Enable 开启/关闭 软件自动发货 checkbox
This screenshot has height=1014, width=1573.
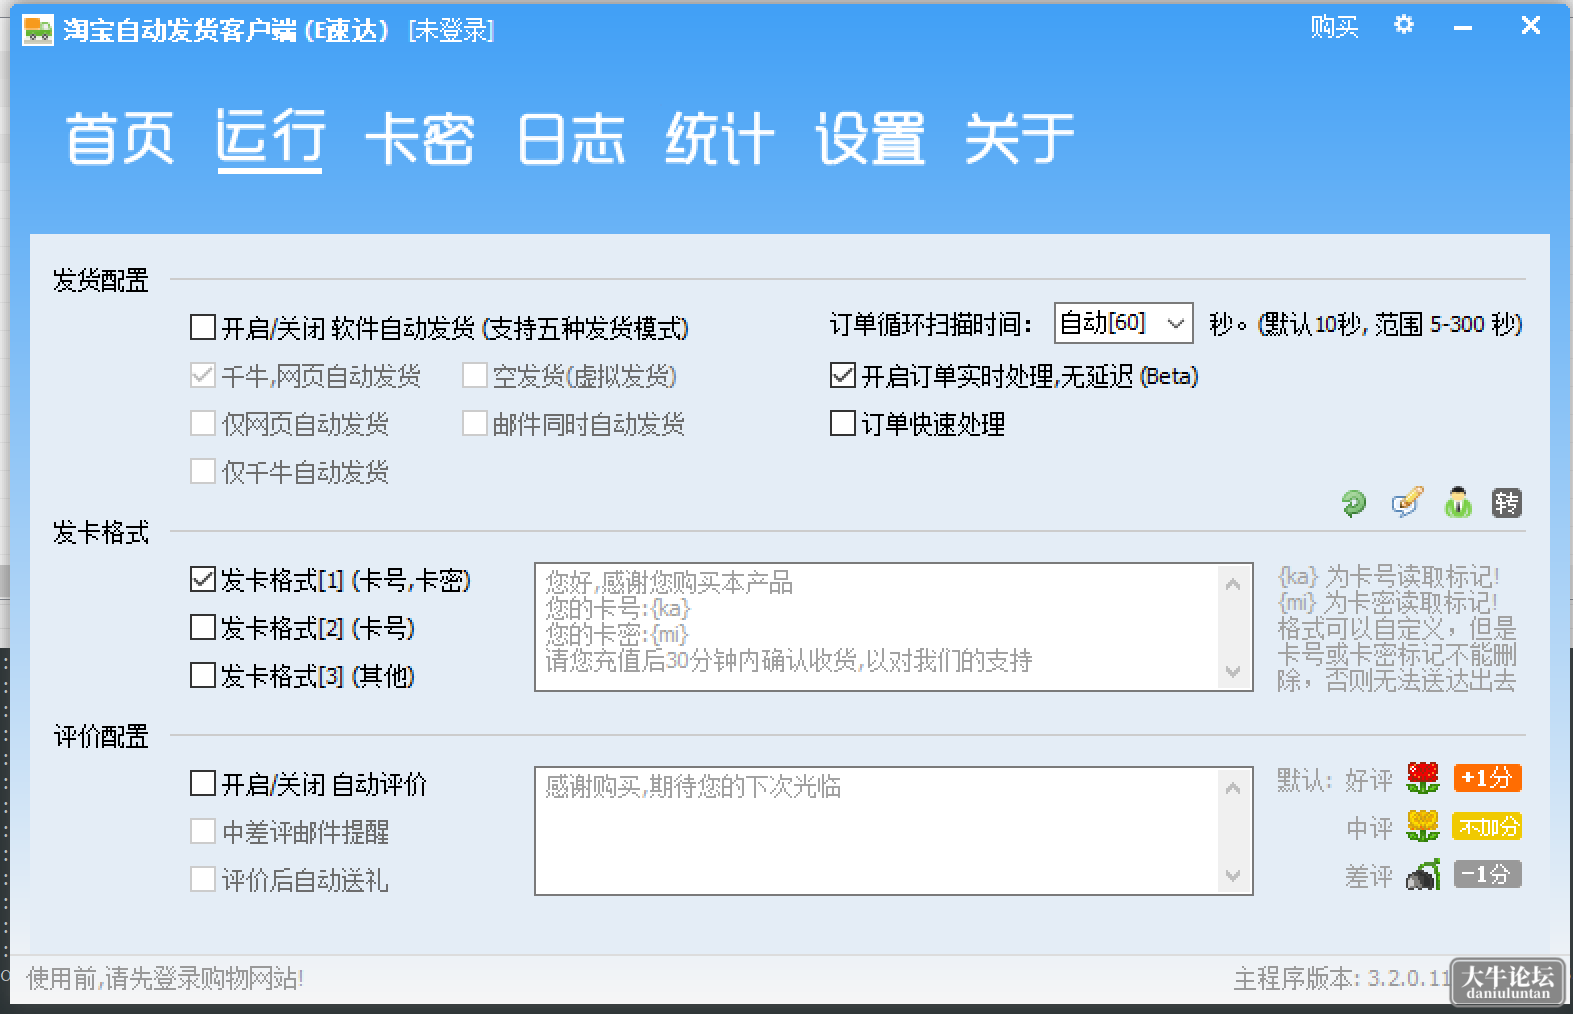[x=203, y=327]
